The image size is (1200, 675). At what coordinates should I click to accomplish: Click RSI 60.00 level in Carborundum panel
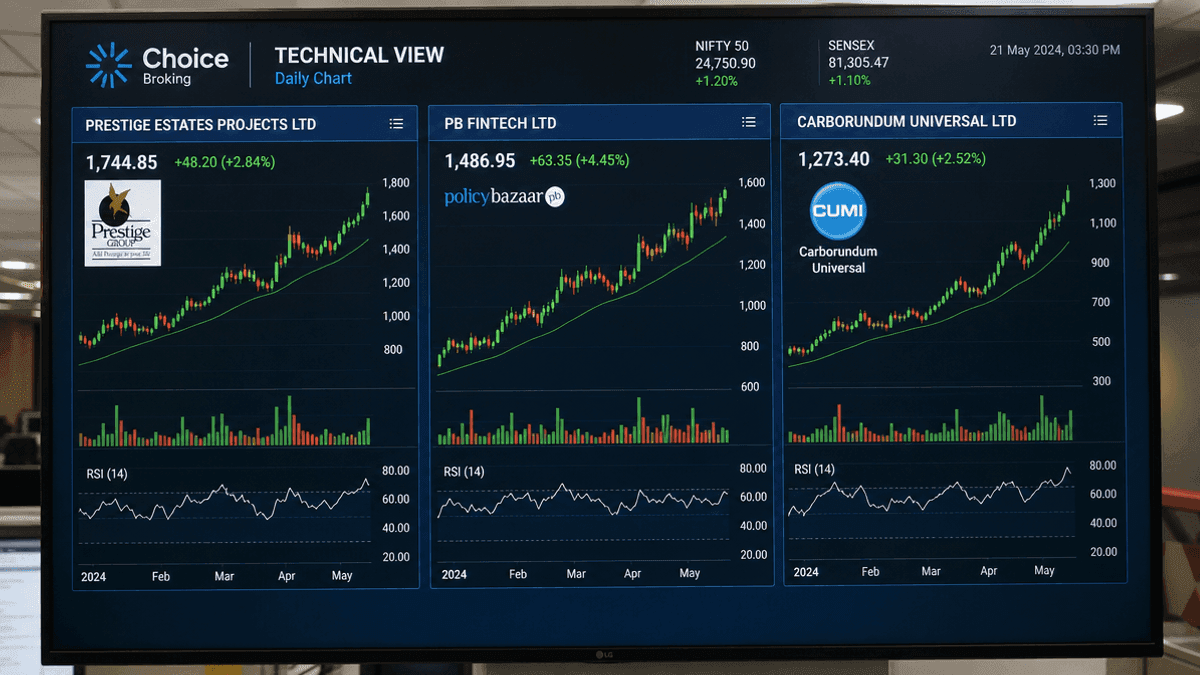click(x=1103, y=494)
